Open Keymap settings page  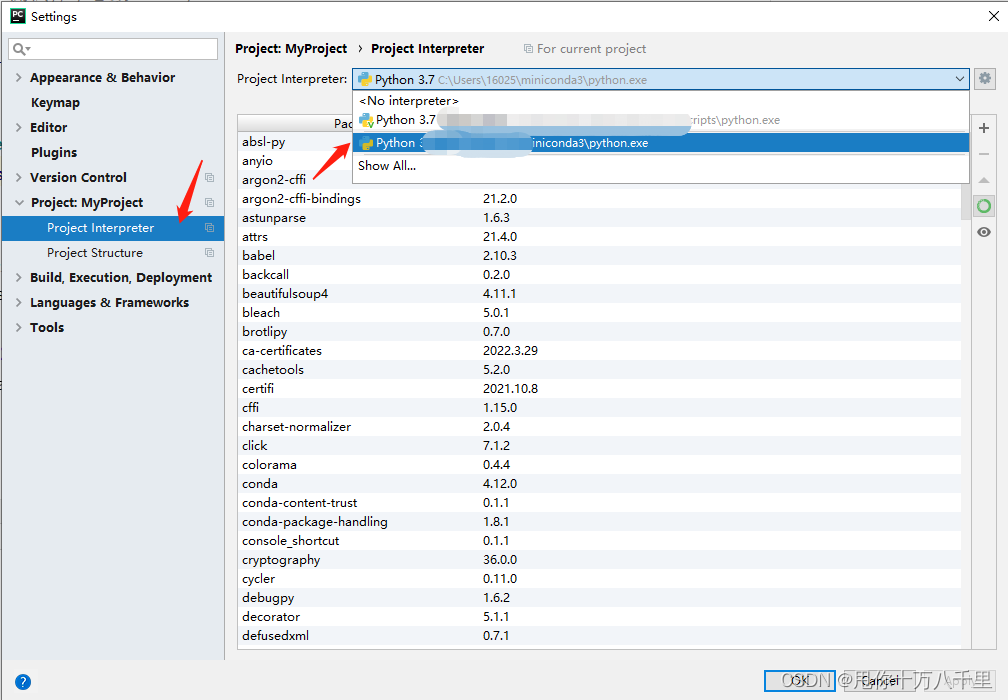pyautogui.click(x=55, y=103)
